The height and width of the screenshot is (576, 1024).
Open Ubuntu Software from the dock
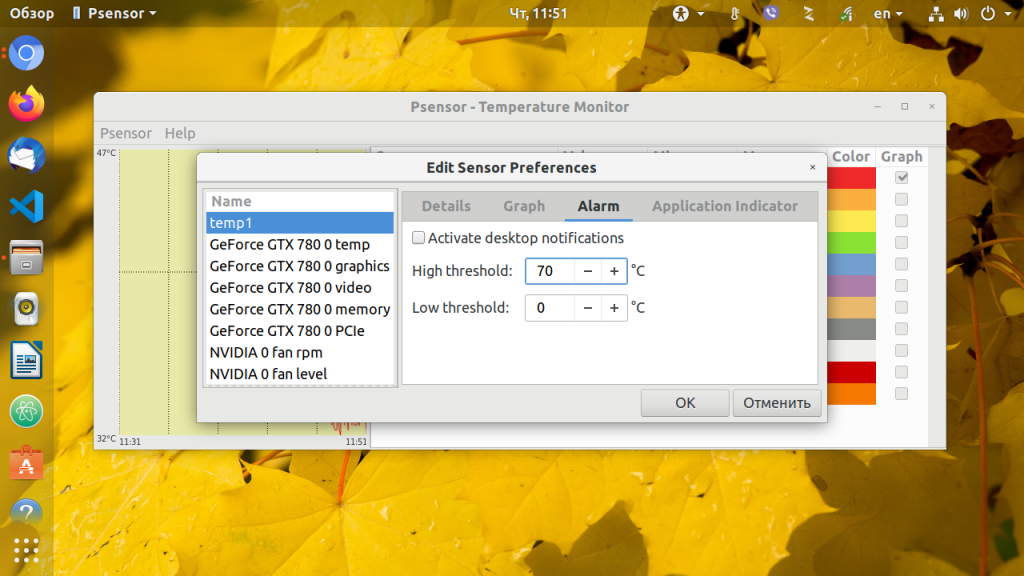[x=26, y=462]
